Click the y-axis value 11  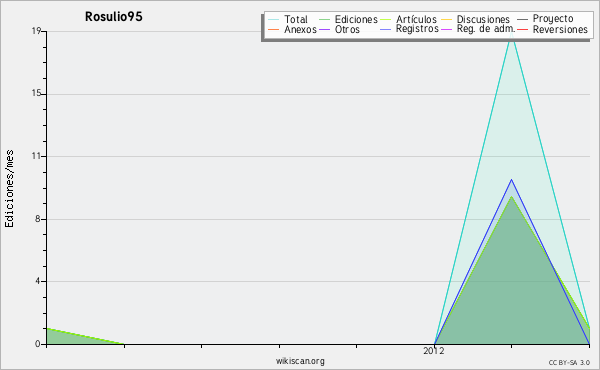36,156
